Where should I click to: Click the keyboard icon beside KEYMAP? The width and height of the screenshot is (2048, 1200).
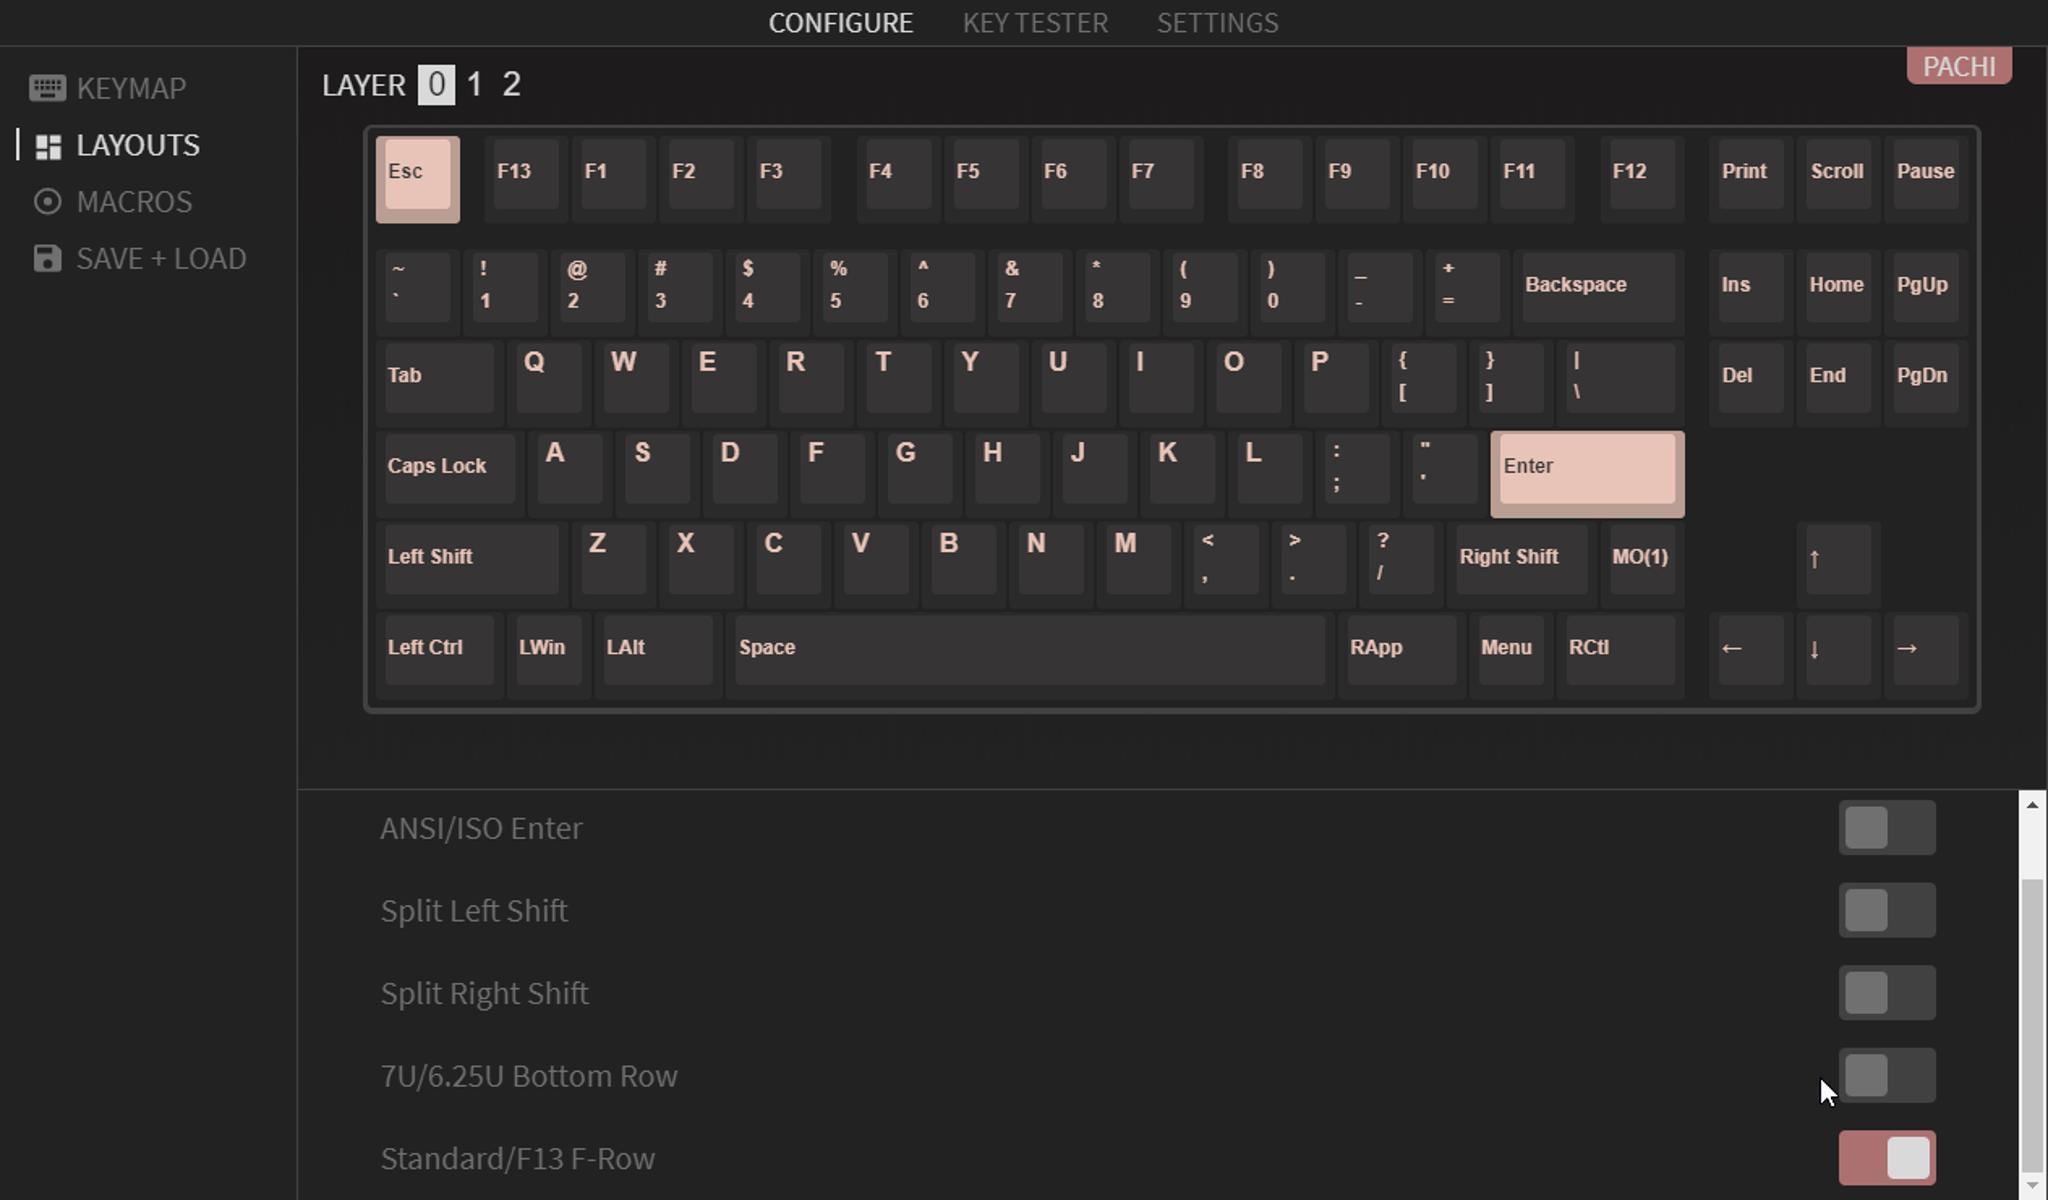[47, 88]
